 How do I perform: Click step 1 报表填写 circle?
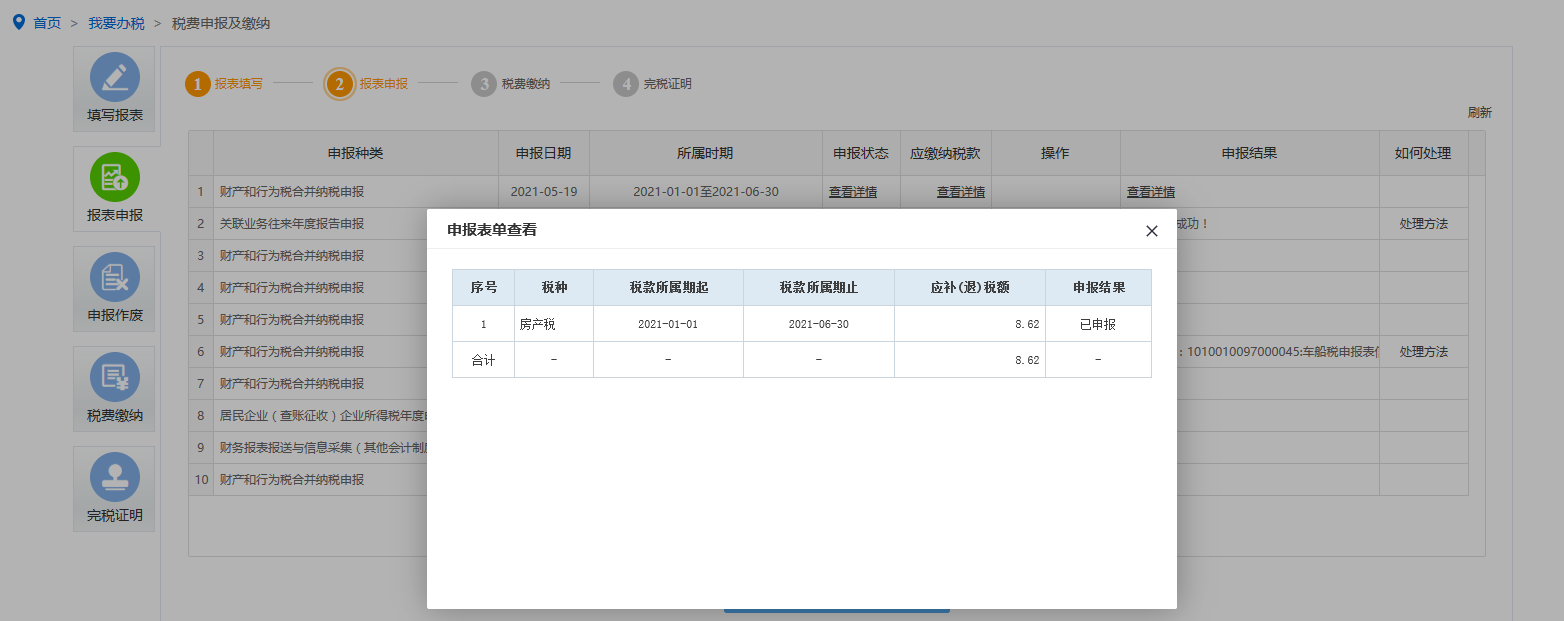pyautogui.click(x=198, y=84)
